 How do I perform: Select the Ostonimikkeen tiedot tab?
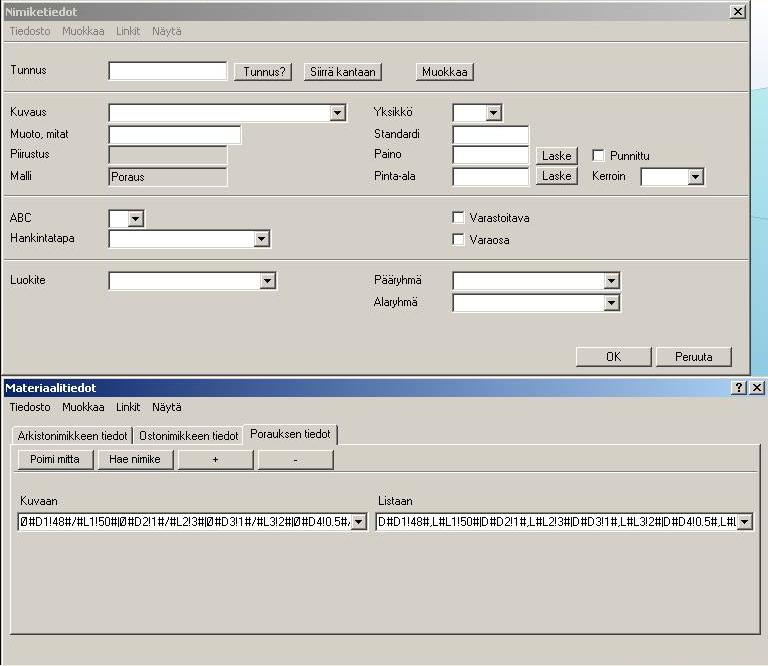pyautogui.click(x=189, y=436)
